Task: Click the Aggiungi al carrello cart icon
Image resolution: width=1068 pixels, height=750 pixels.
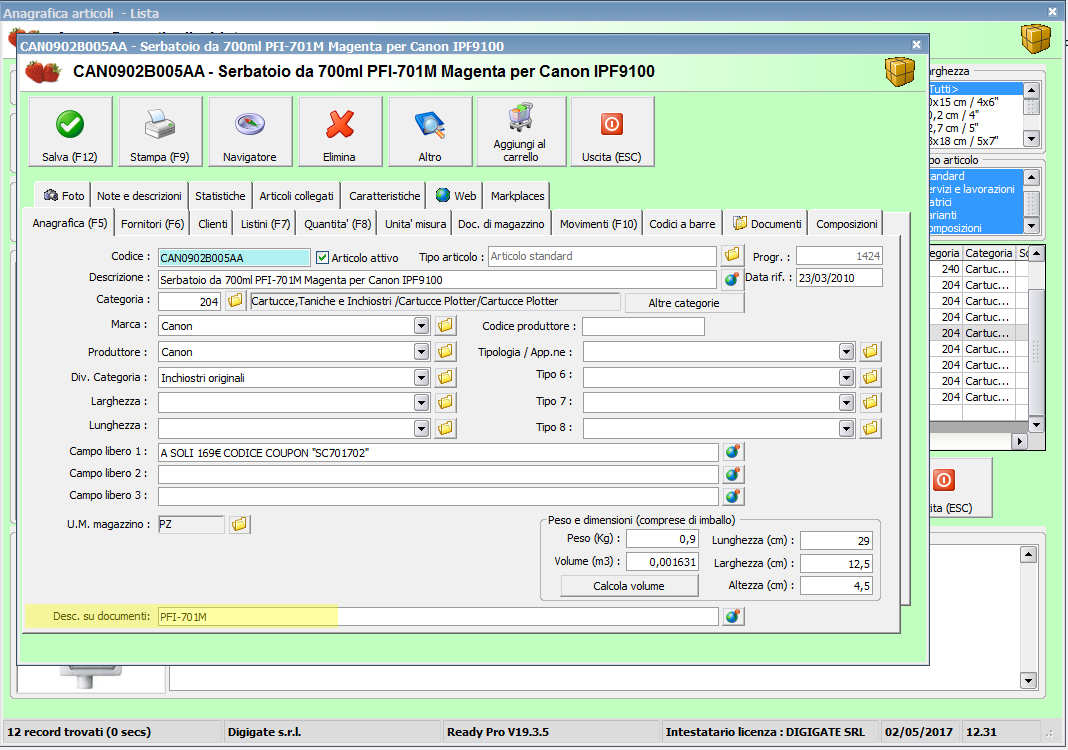Action: 520,119
